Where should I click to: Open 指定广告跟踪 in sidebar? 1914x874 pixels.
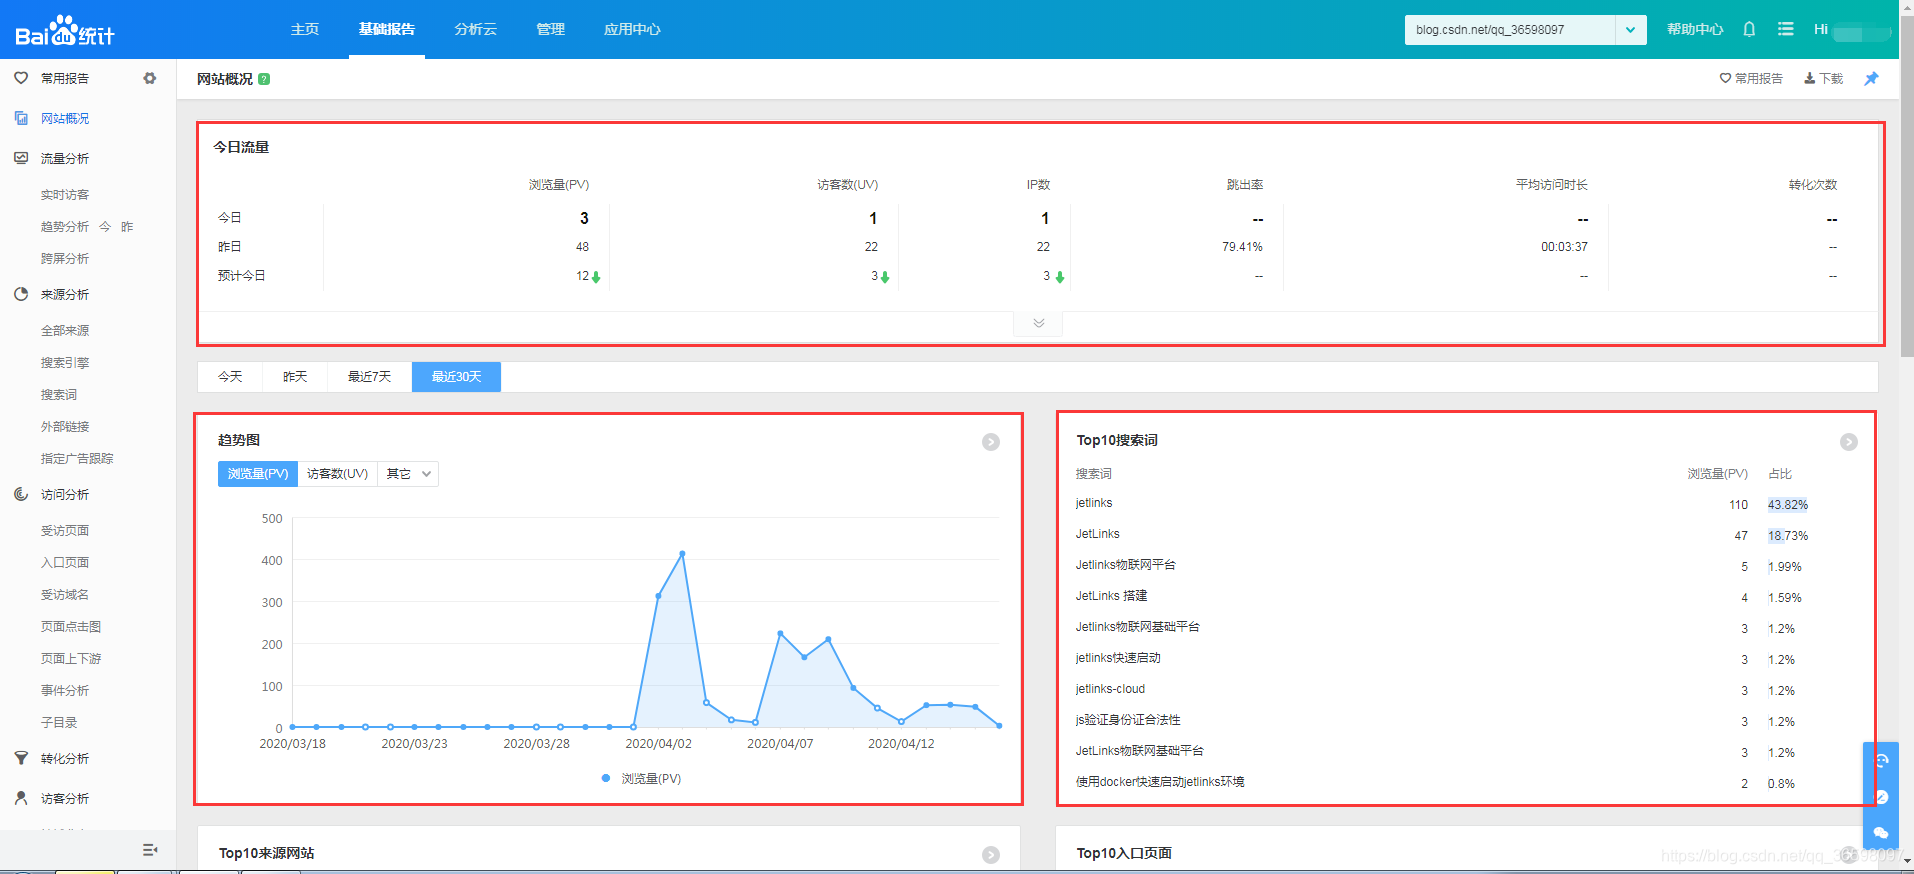point(77,459)
